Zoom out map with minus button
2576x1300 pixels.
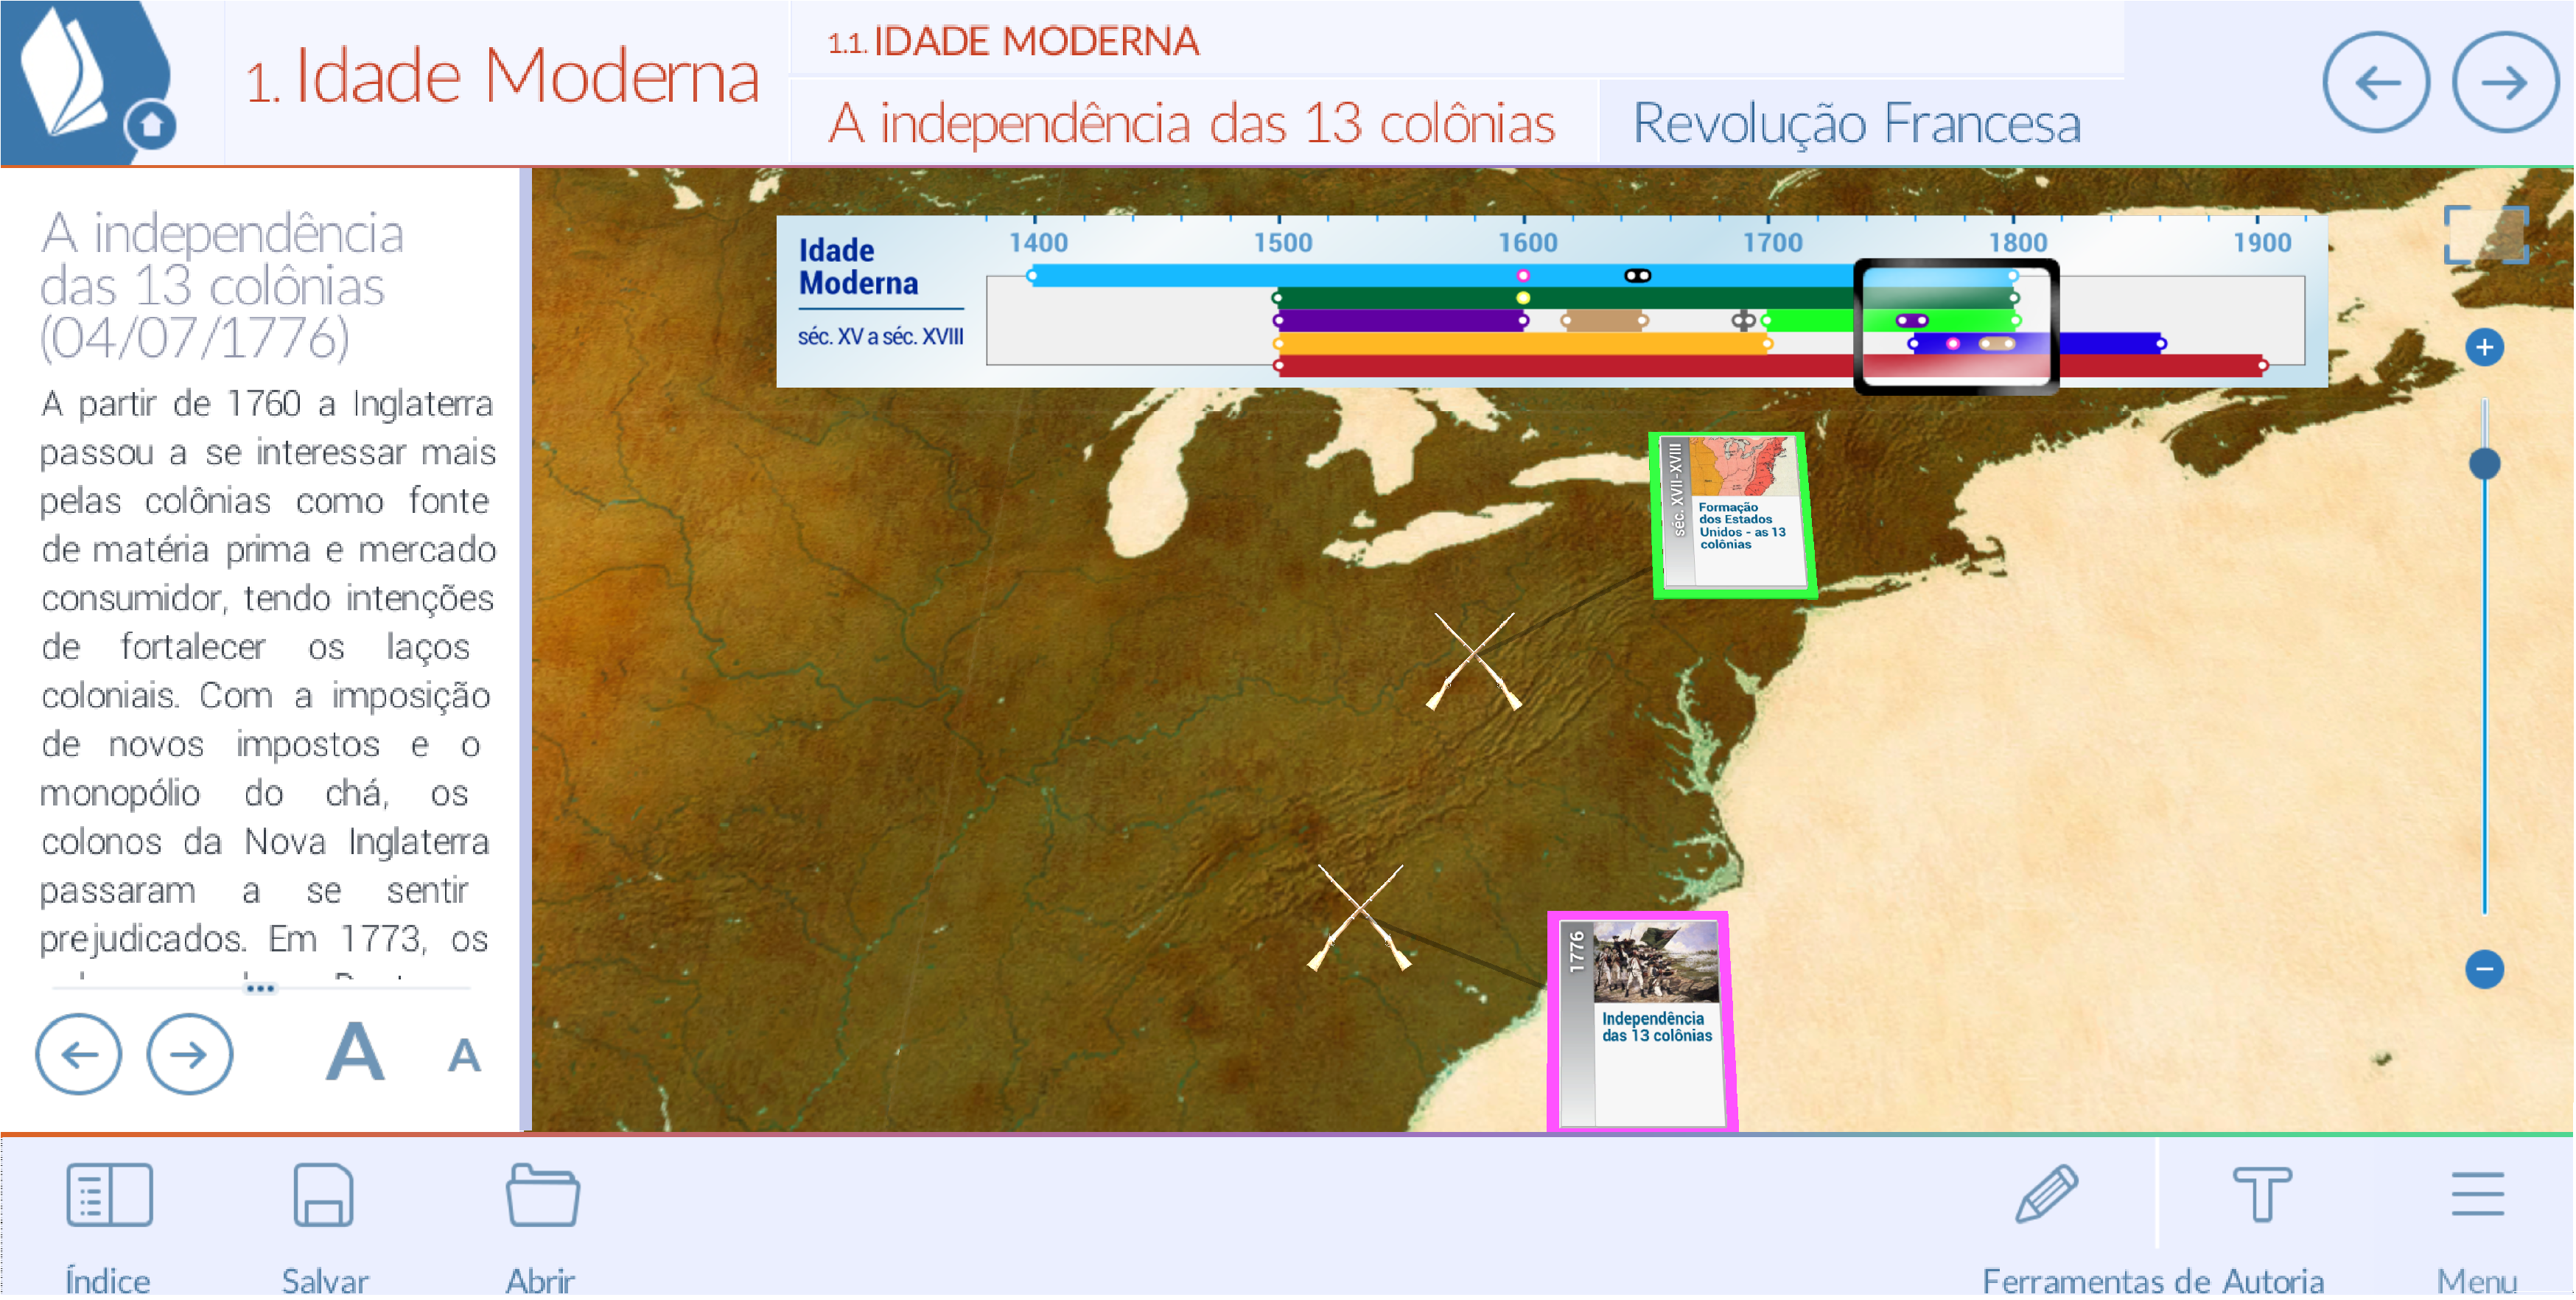click(2484, 970)
